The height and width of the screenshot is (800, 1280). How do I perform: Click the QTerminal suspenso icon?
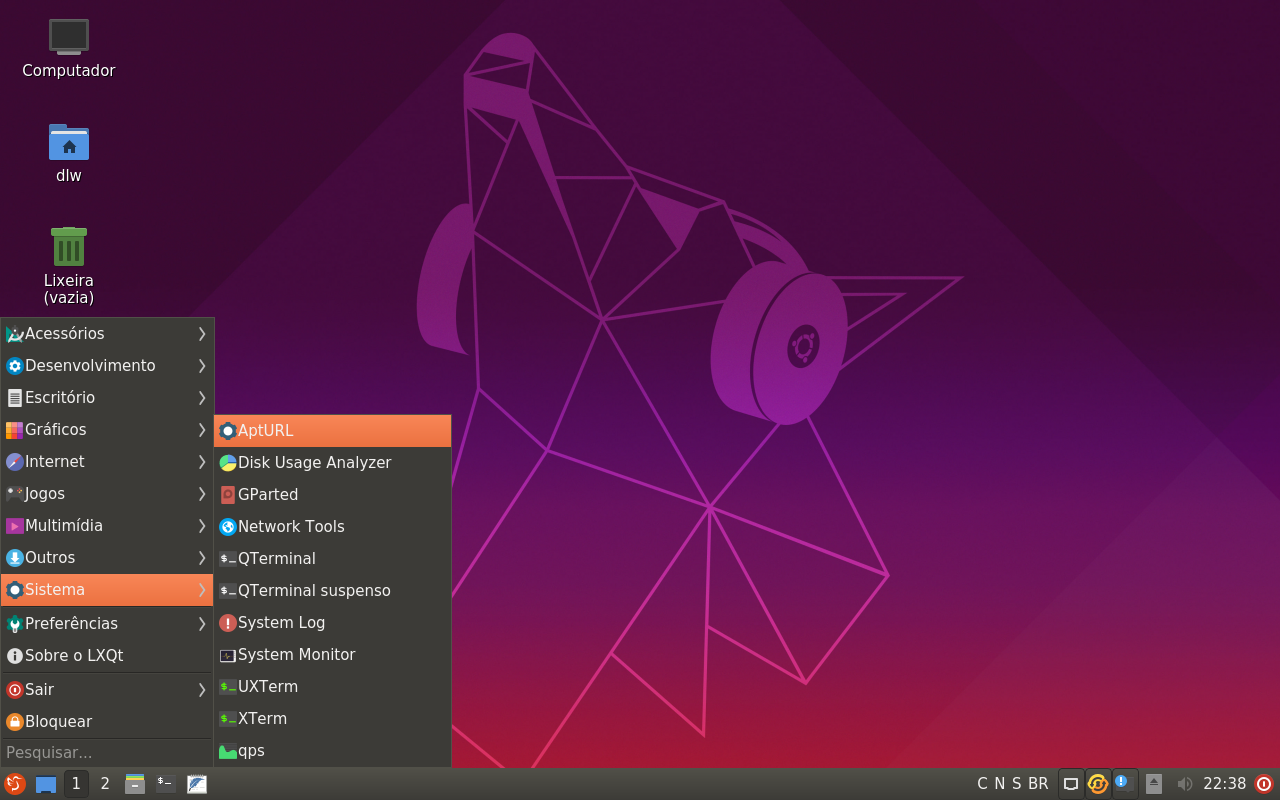[x=228, y=591]
